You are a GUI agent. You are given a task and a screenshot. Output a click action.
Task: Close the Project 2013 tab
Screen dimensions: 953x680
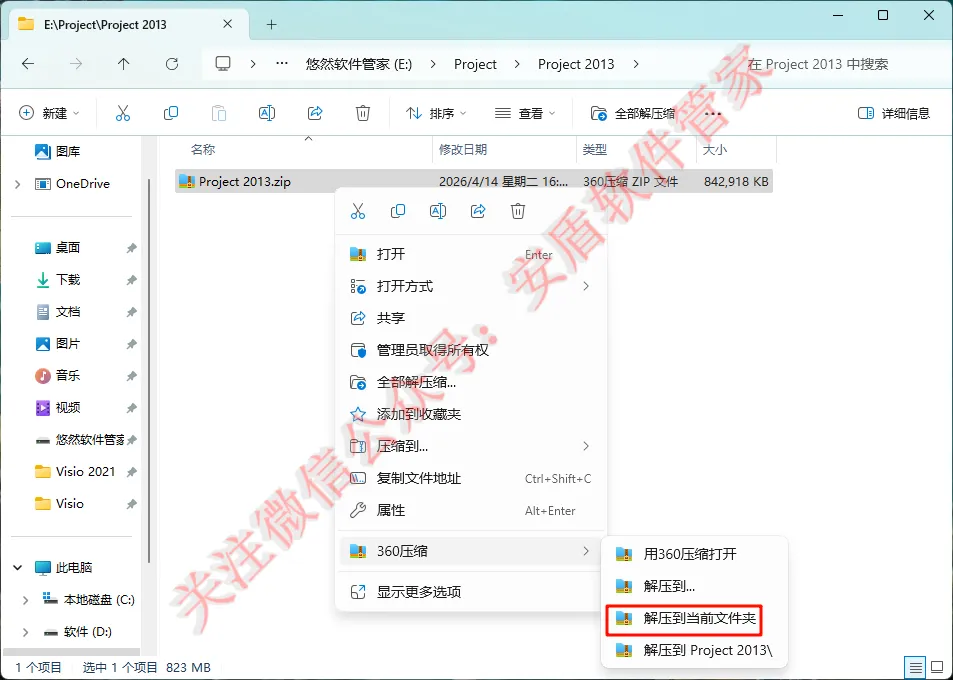coord(227,24)
